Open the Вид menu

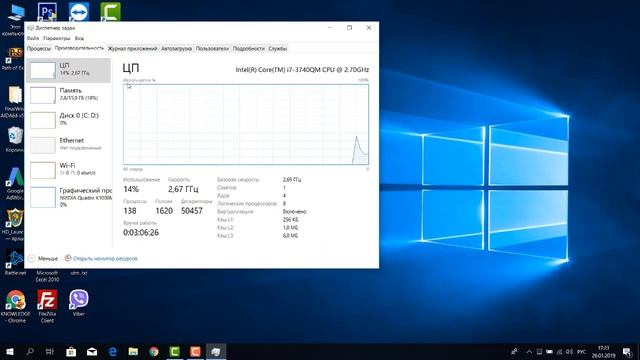pyautogui.click(x=79, y=38)
